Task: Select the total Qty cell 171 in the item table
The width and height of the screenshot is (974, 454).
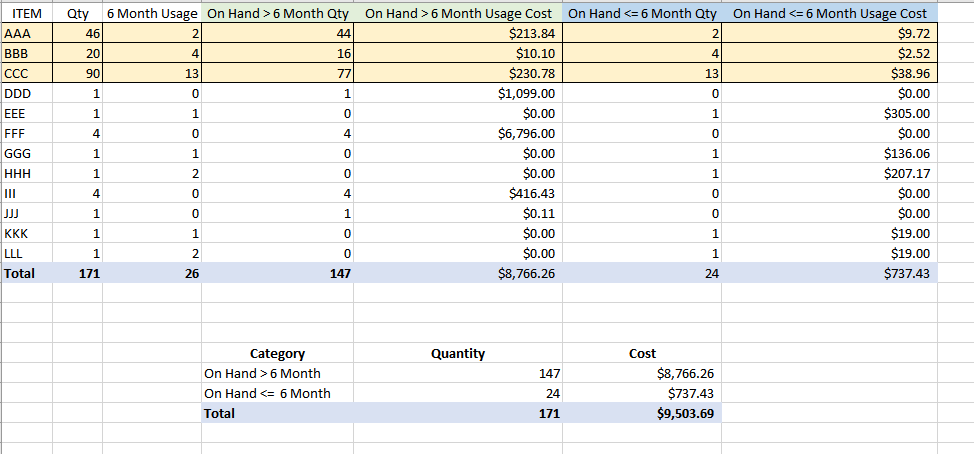Action: (x=78, y=273)
